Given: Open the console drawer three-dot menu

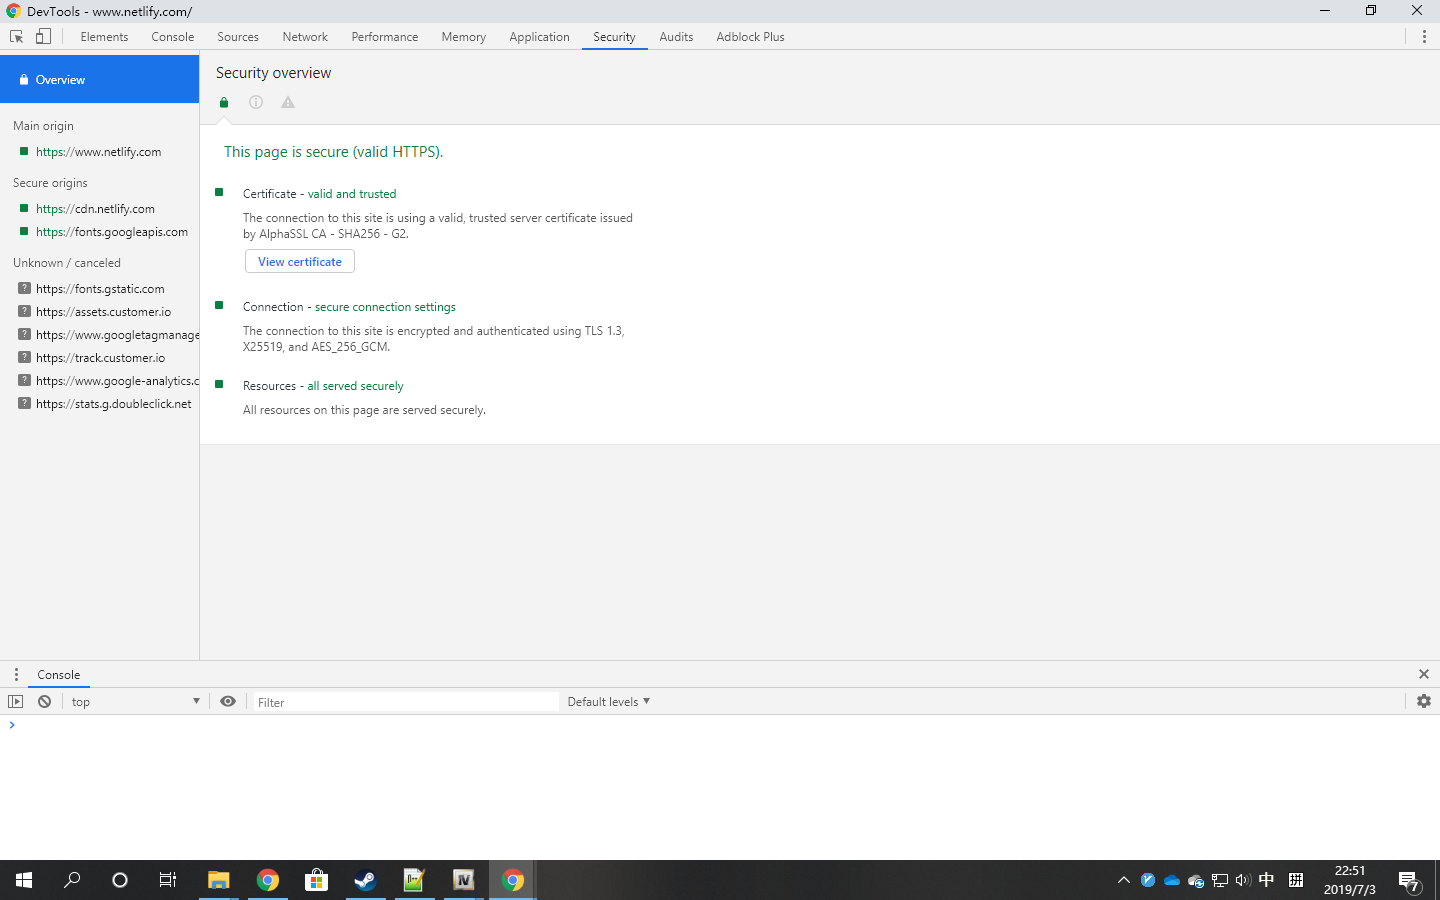Looking at the screenshot, I should [x=16, y=675].
